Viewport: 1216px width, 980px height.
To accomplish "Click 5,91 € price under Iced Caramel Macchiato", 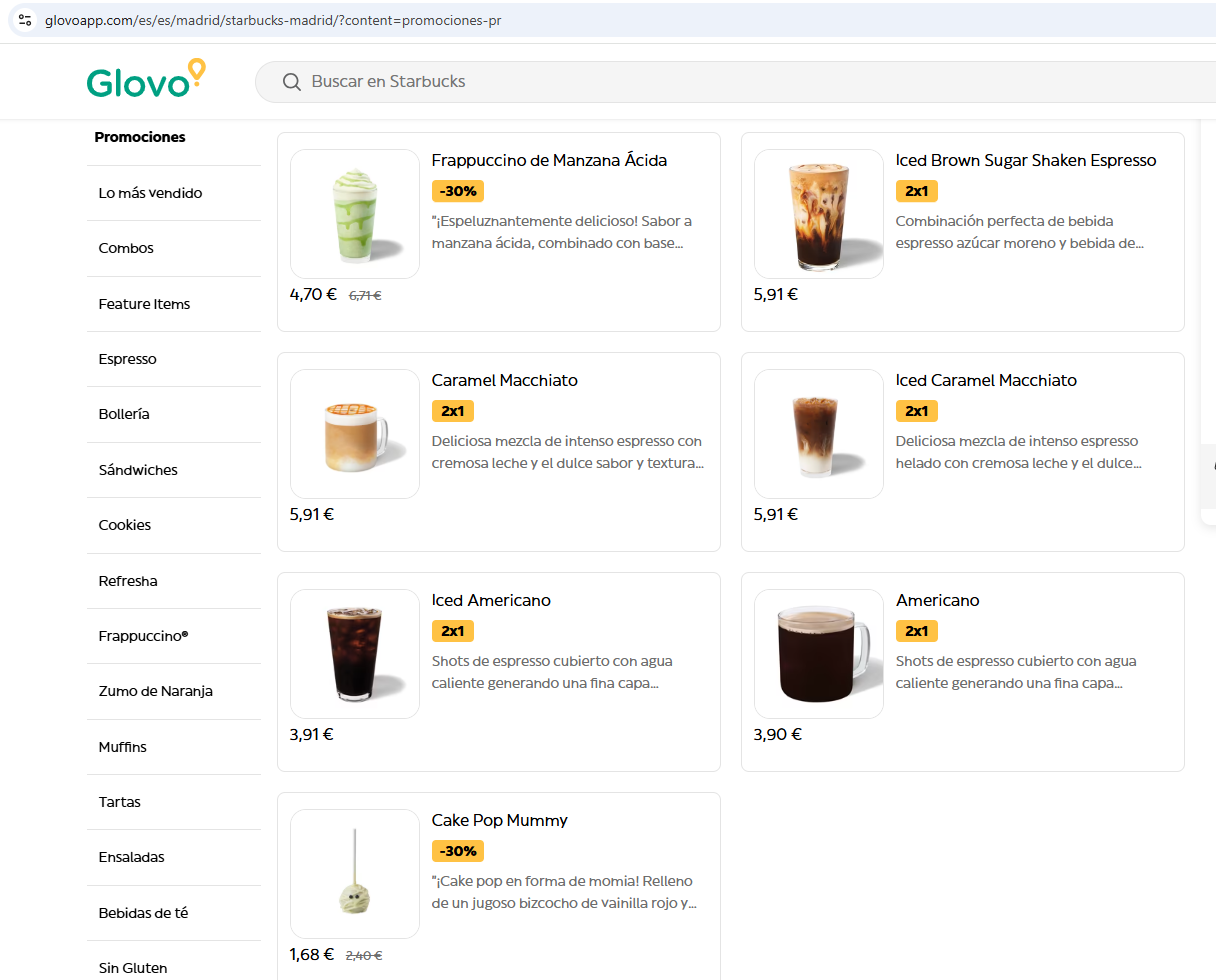I will 776,514.
